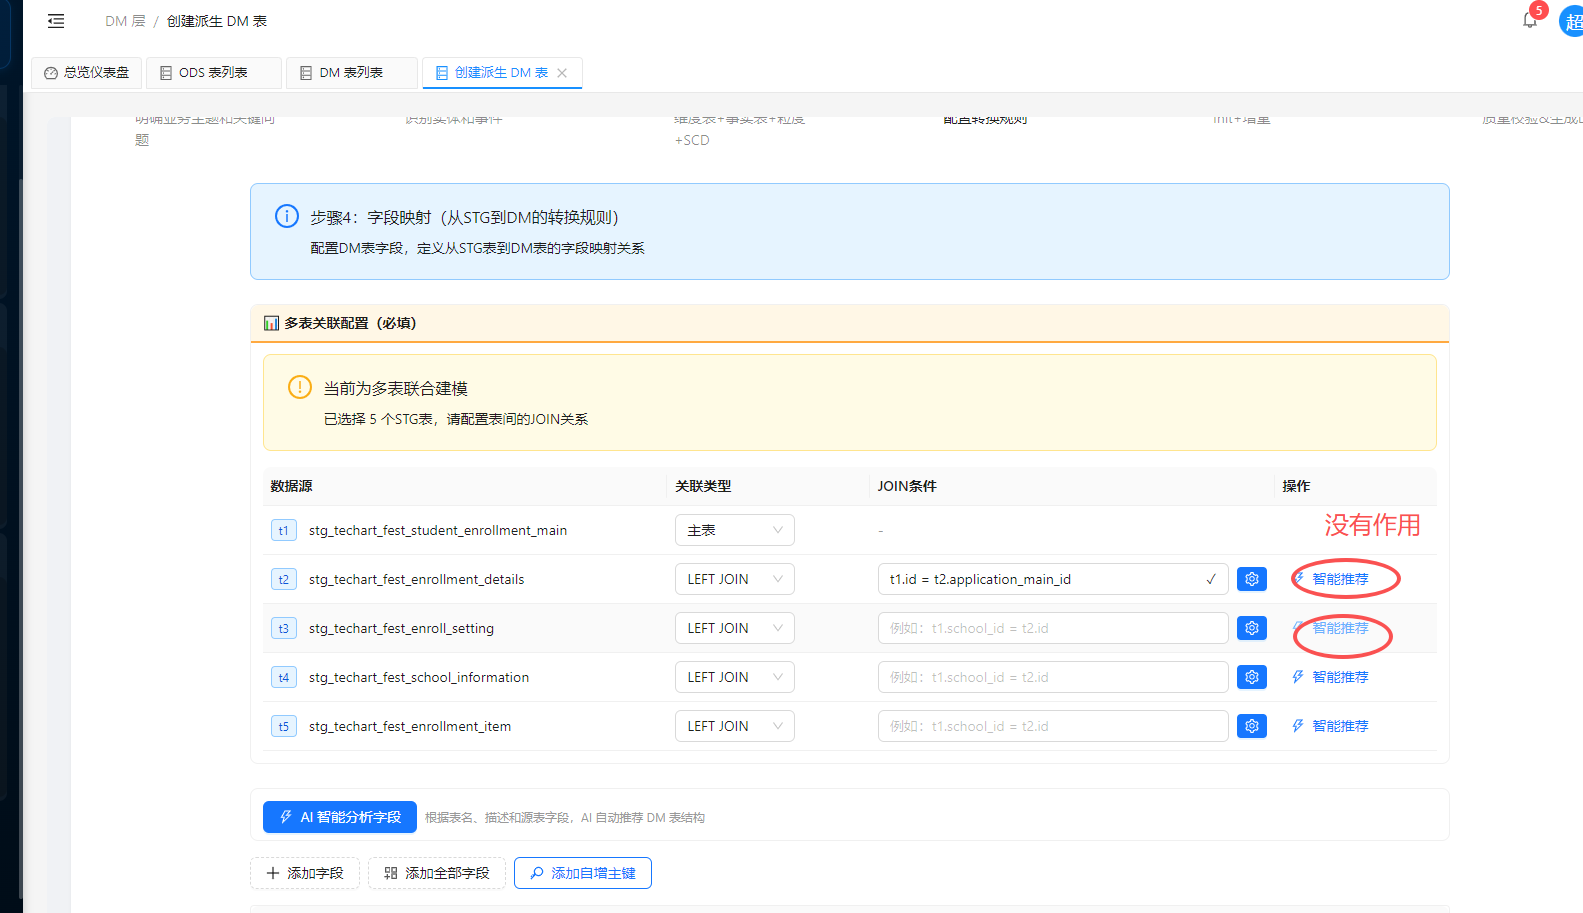1583x913 pixels.
Task: Open 关联类型 dropdown for t1 主表 row
Action: [x=734, y=530]
